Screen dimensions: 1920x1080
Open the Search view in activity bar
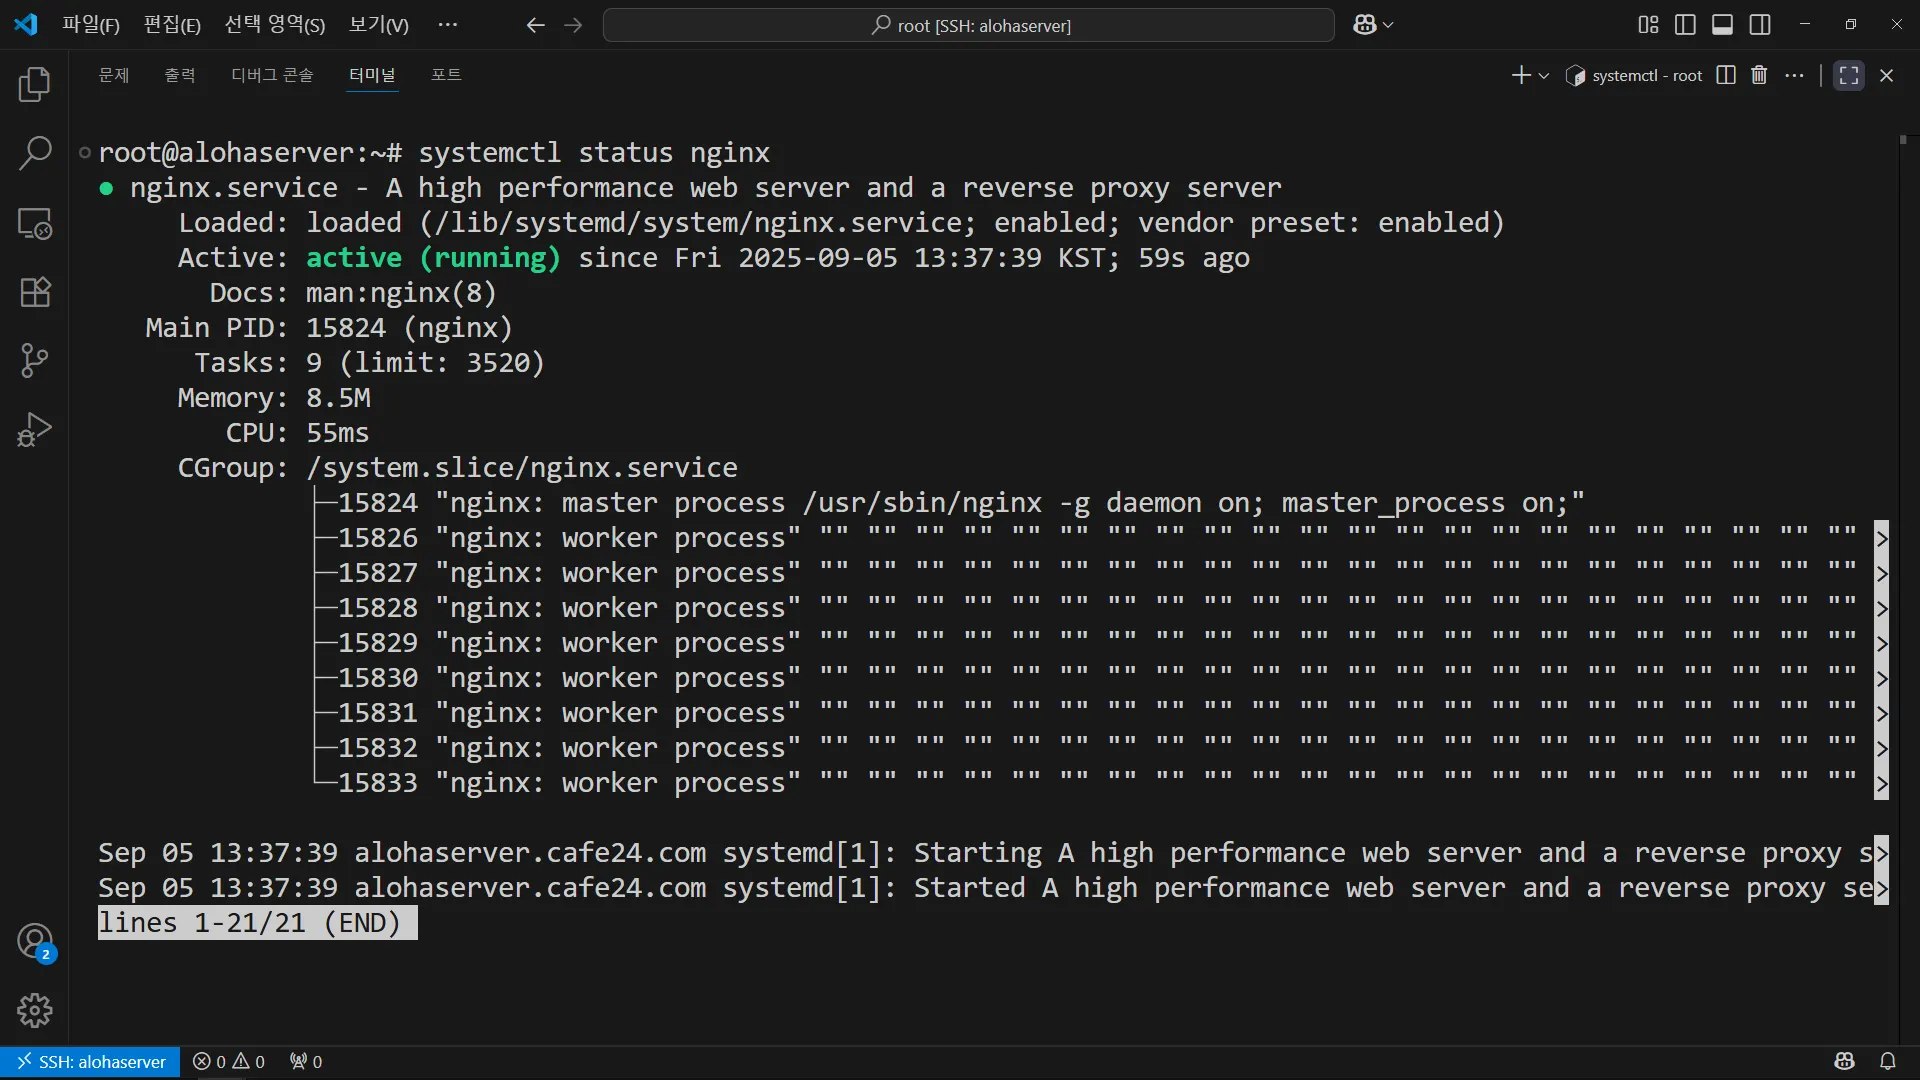35,154
